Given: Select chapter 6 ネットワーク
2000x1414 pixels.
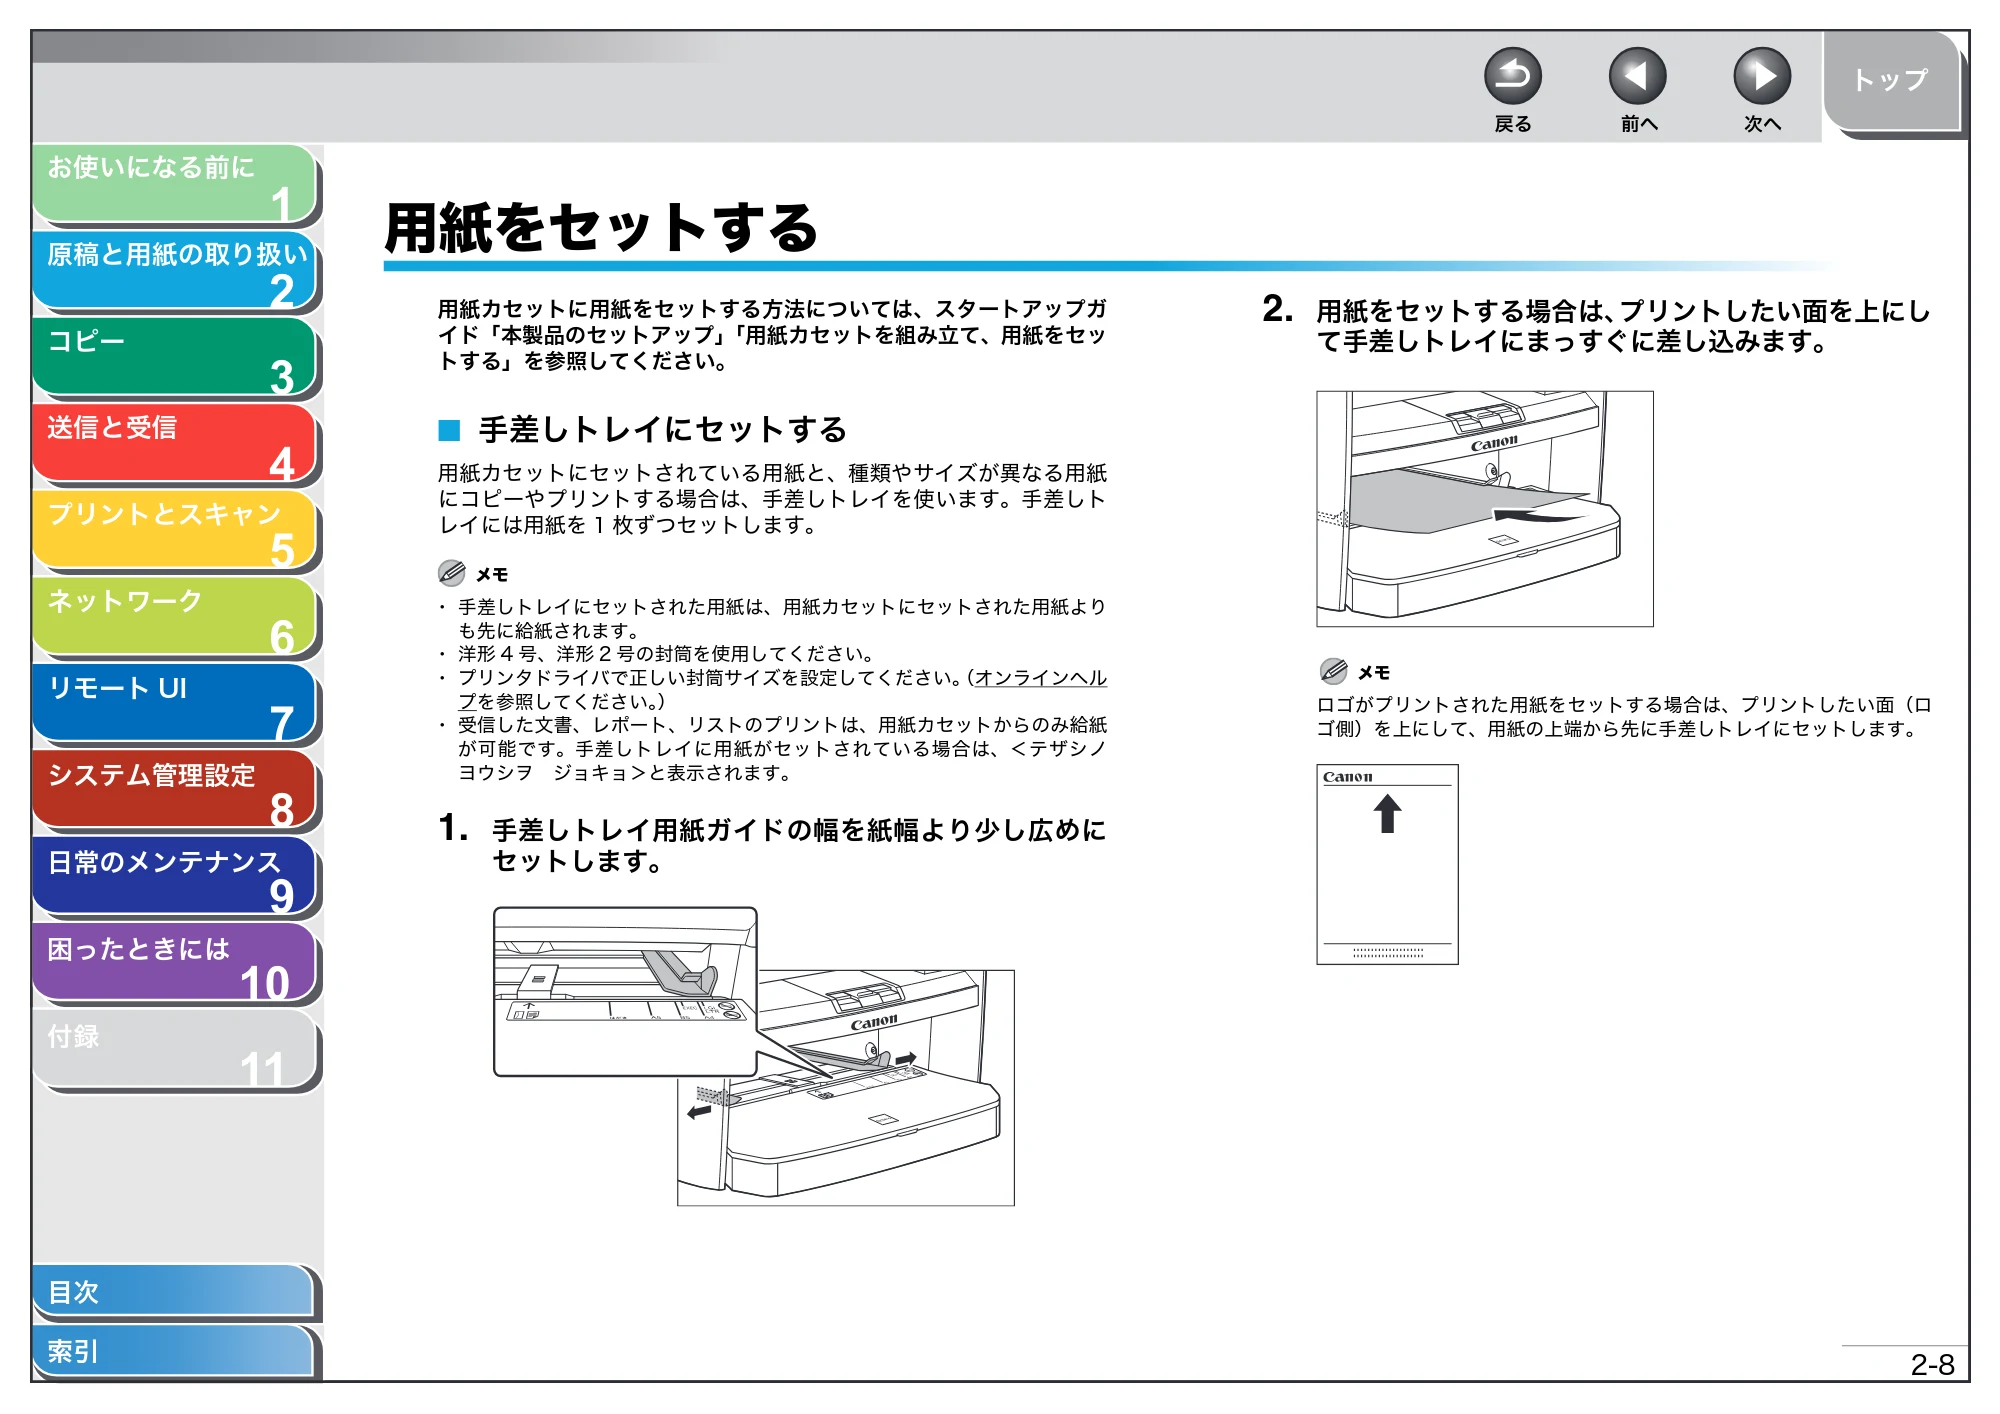Looking at the screenshot, I should pos(175,617).
